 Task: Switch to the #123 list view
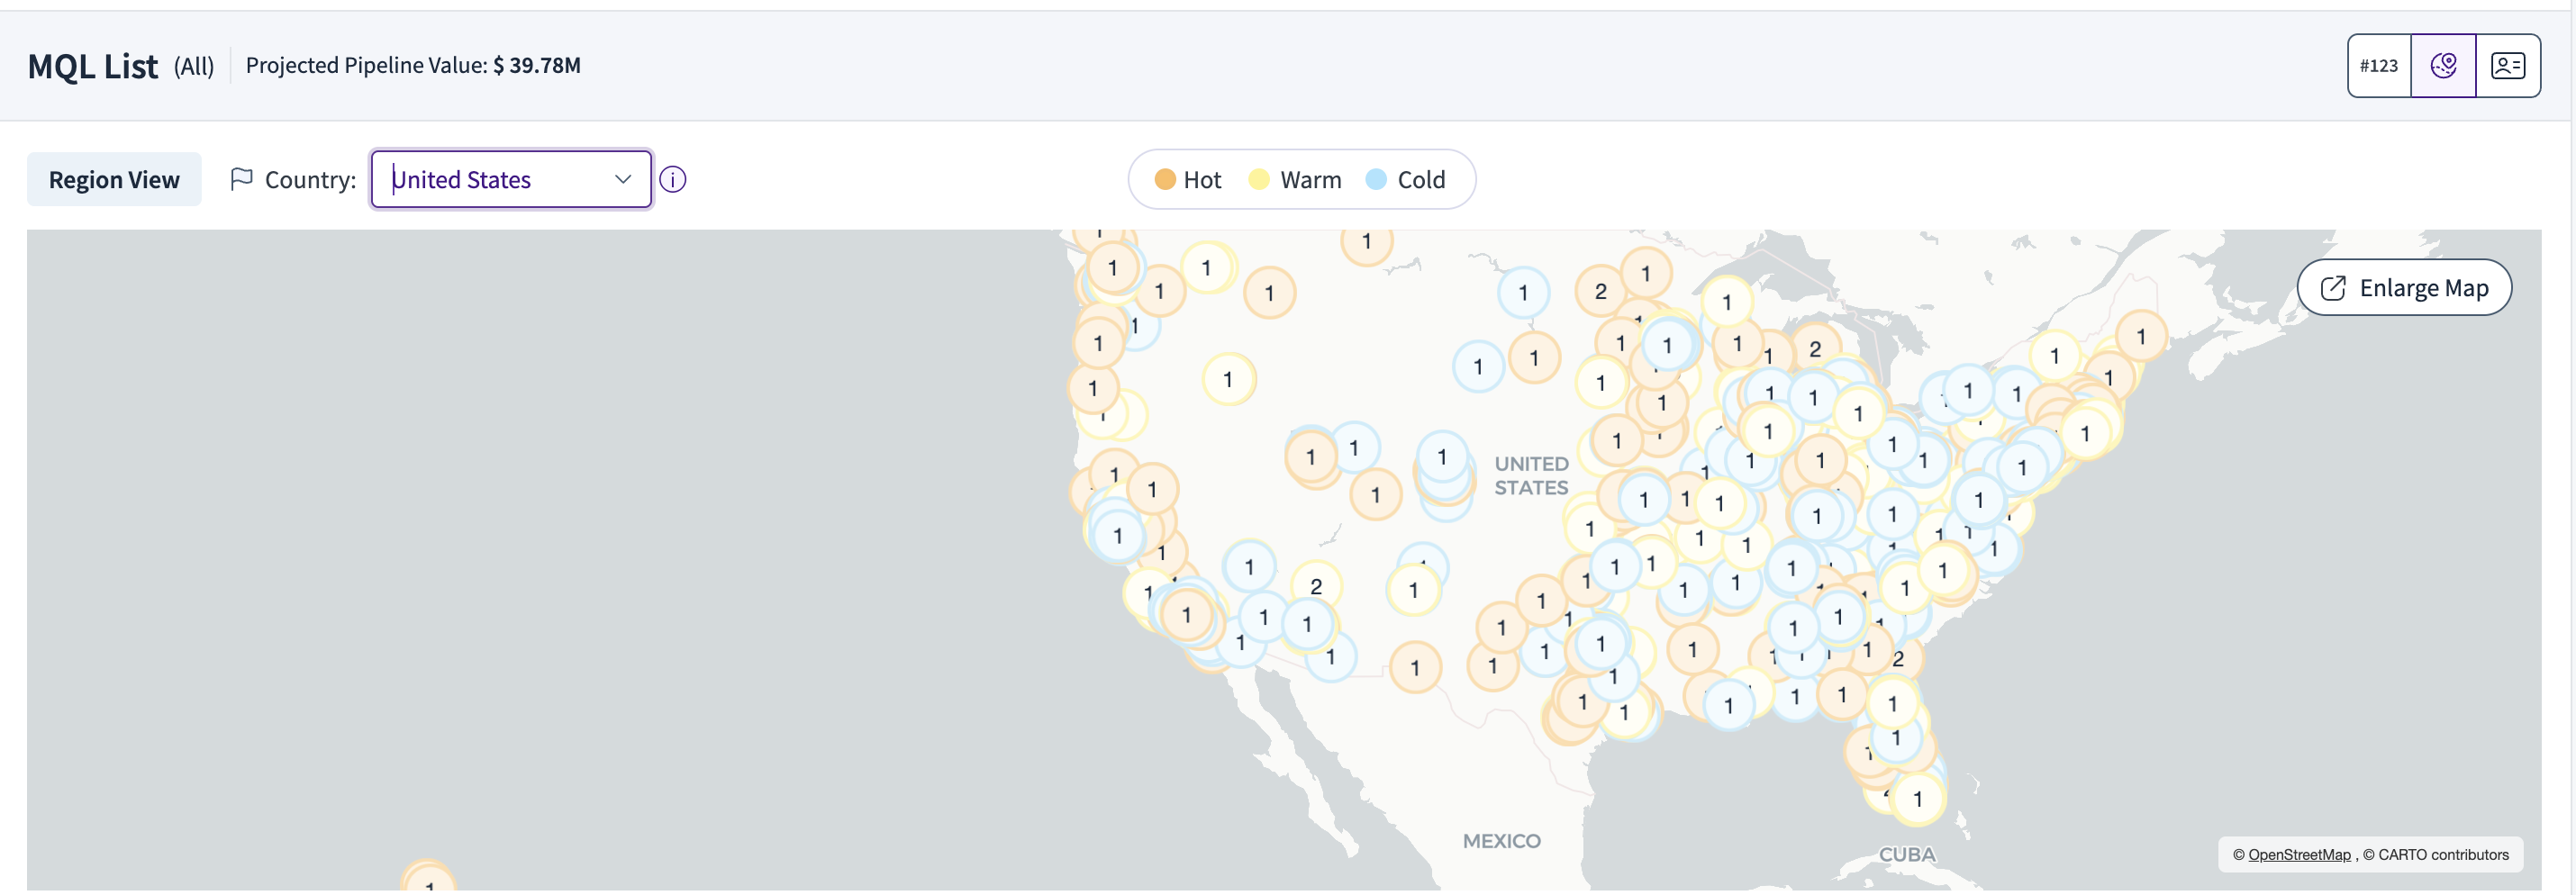click(2379, 66)
